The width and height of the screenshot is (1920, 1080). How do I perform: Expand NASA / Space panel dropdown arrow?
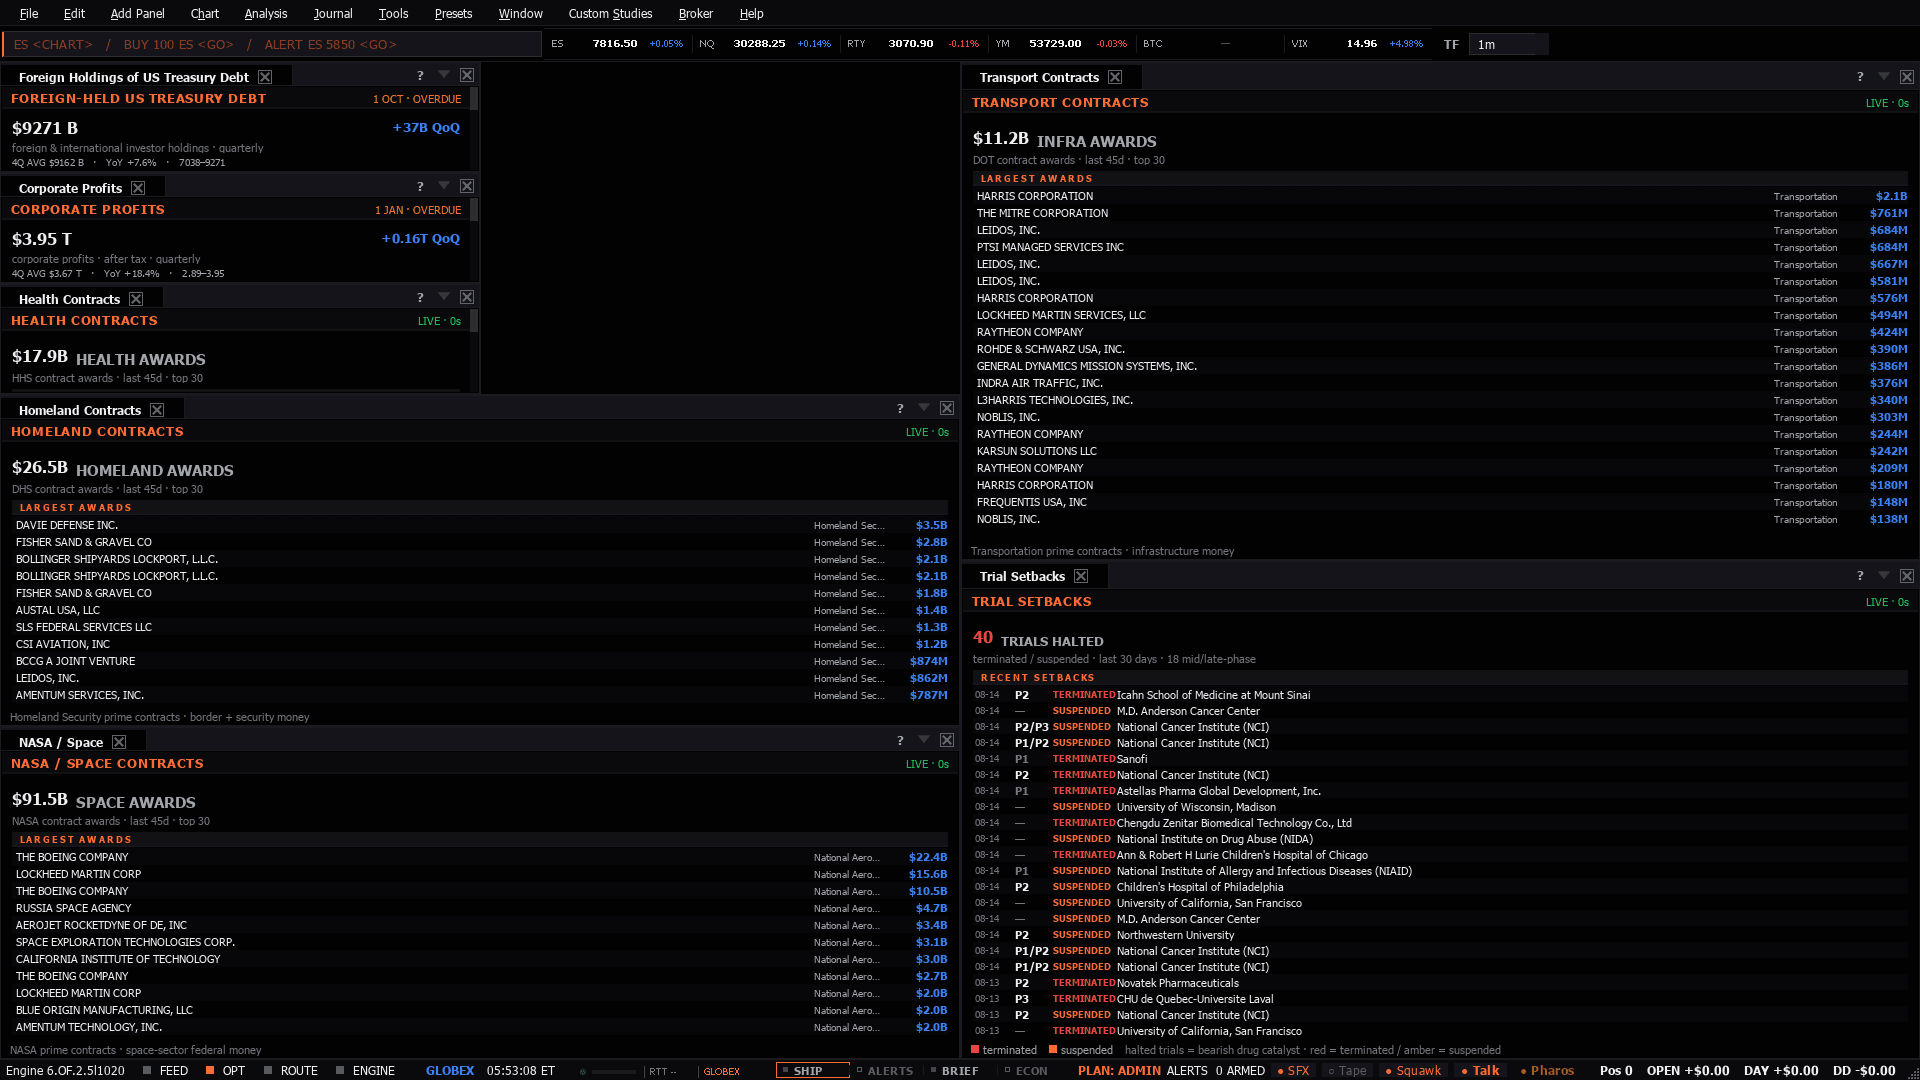[x=924, y=740]
